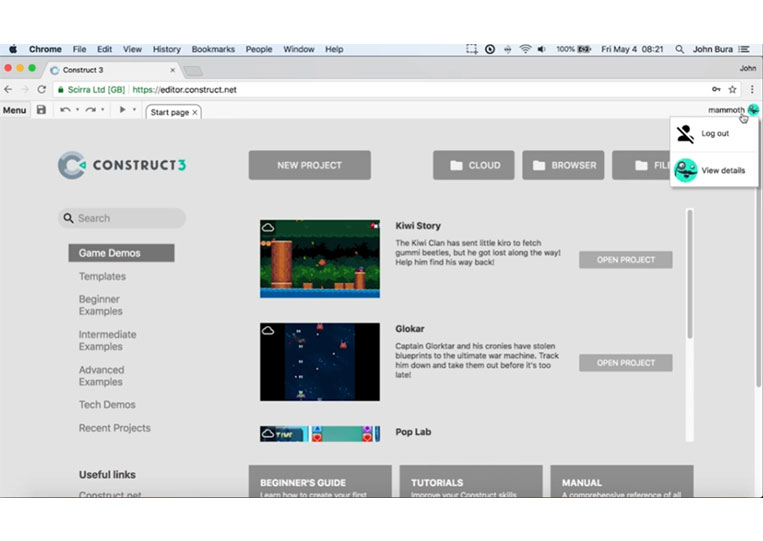The height and width of the screenshot is (541, 763).
Task: Click the mammoth account avatar icon
Action: [753, 110]
